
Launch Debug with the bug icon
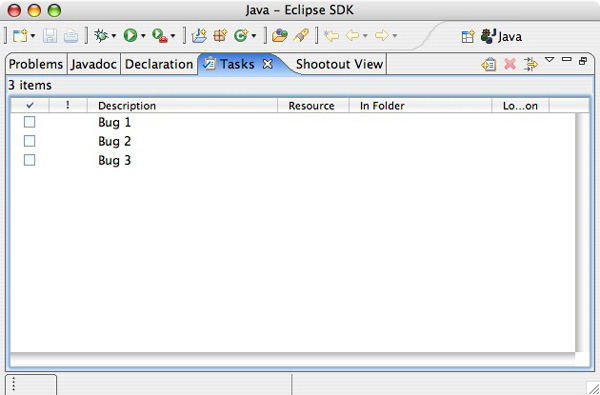pos(102,36)
